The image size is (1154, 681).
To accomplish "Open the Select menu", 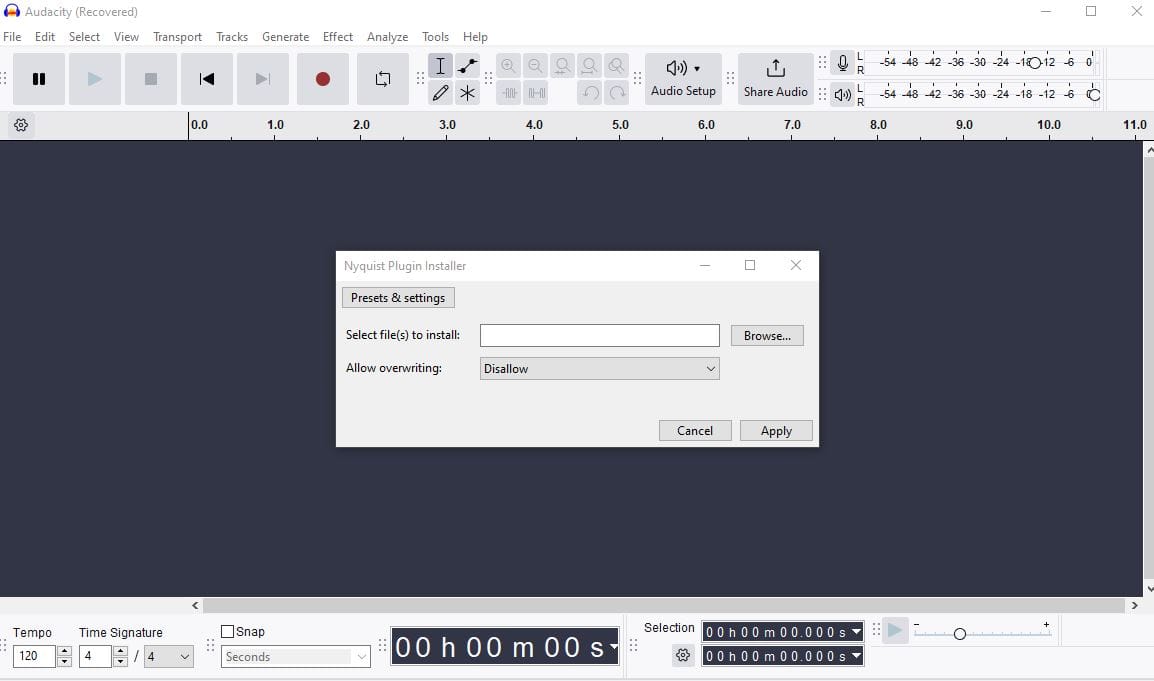I will tap(84, 37).
